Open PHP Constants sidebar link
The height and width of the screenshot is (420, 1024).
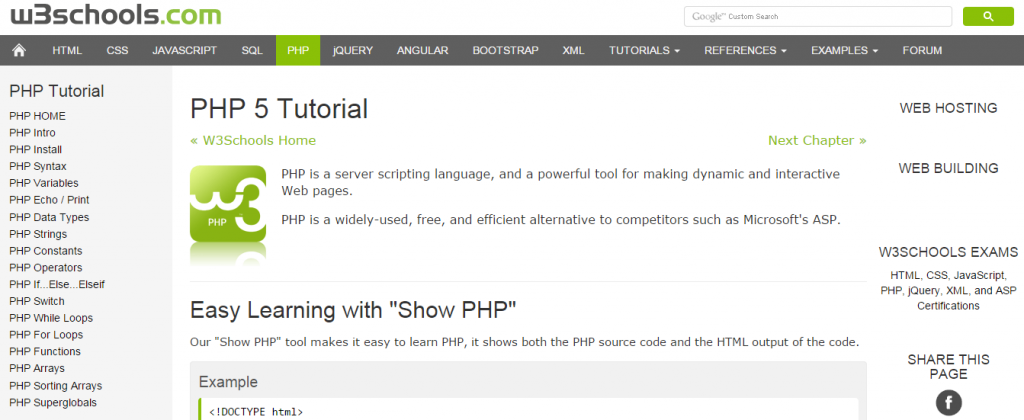coord(46,251)
